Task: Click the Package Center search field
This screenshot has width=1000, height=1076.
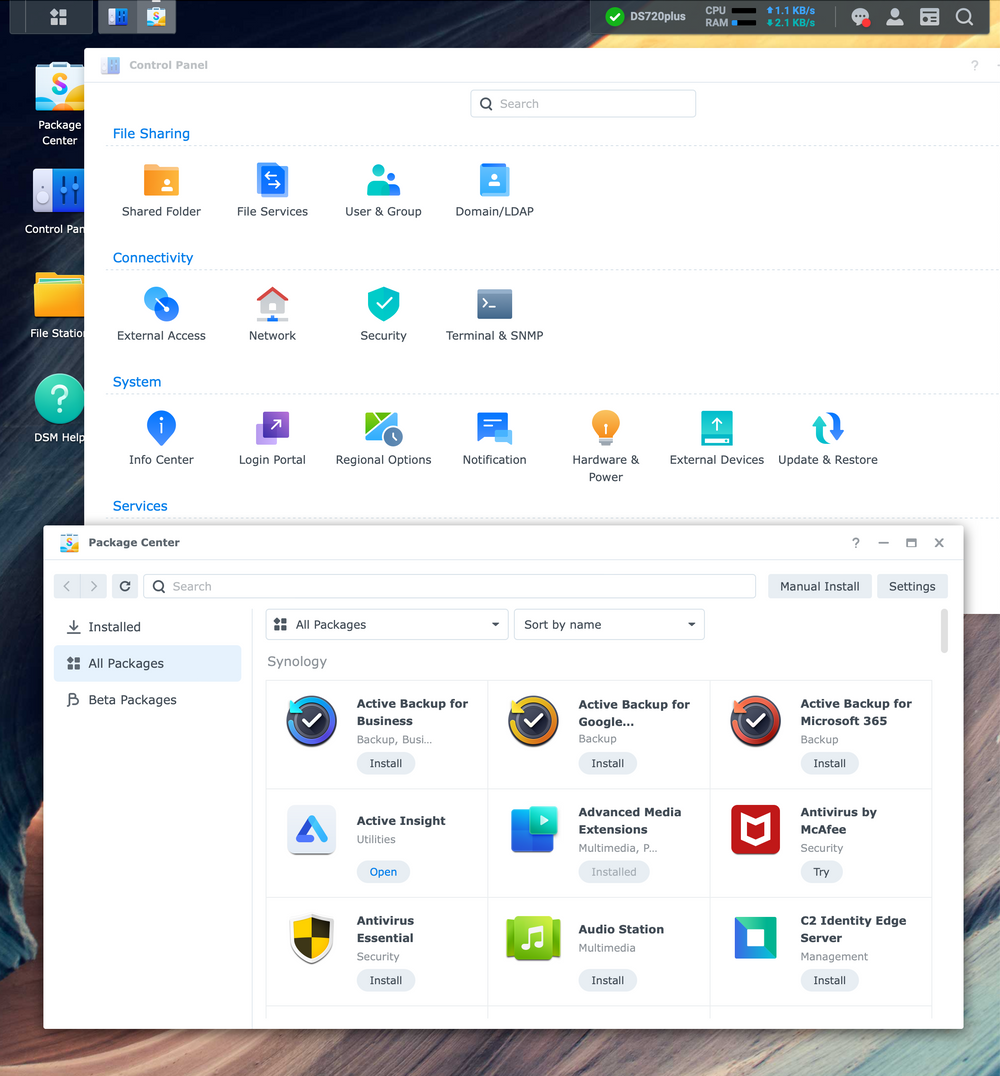Action: pos(450,586)
